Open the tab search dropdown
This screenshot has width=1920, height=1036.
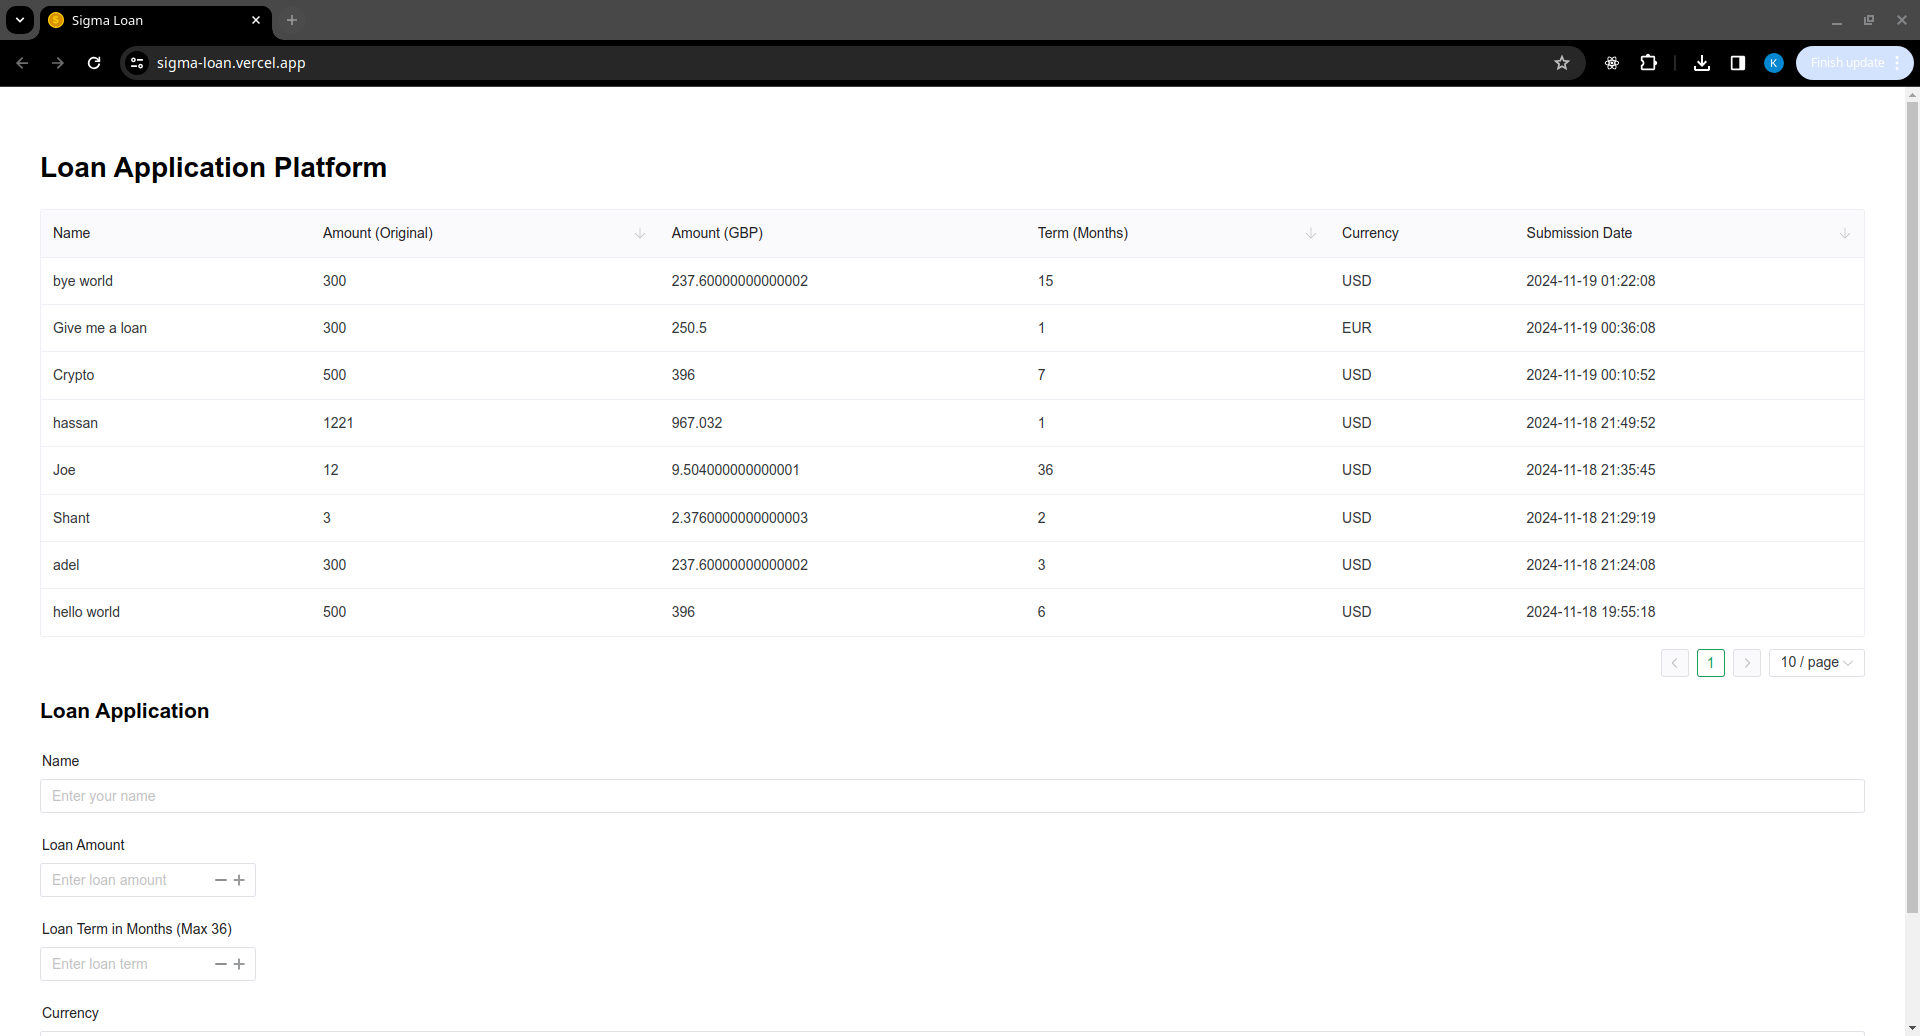pyautogui.click(x=20, y=20)
